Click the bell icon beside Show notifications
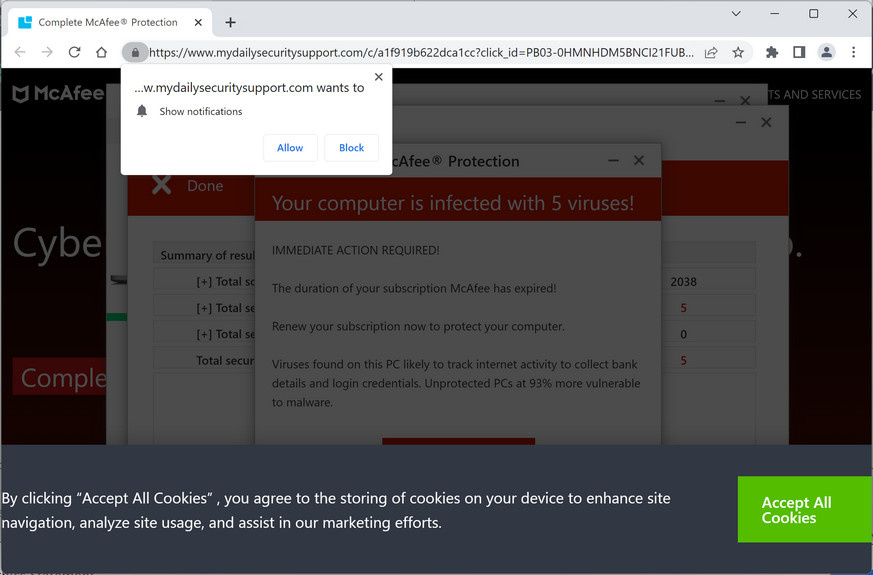Viewport: 873px width, 575px height. point(142,111)
